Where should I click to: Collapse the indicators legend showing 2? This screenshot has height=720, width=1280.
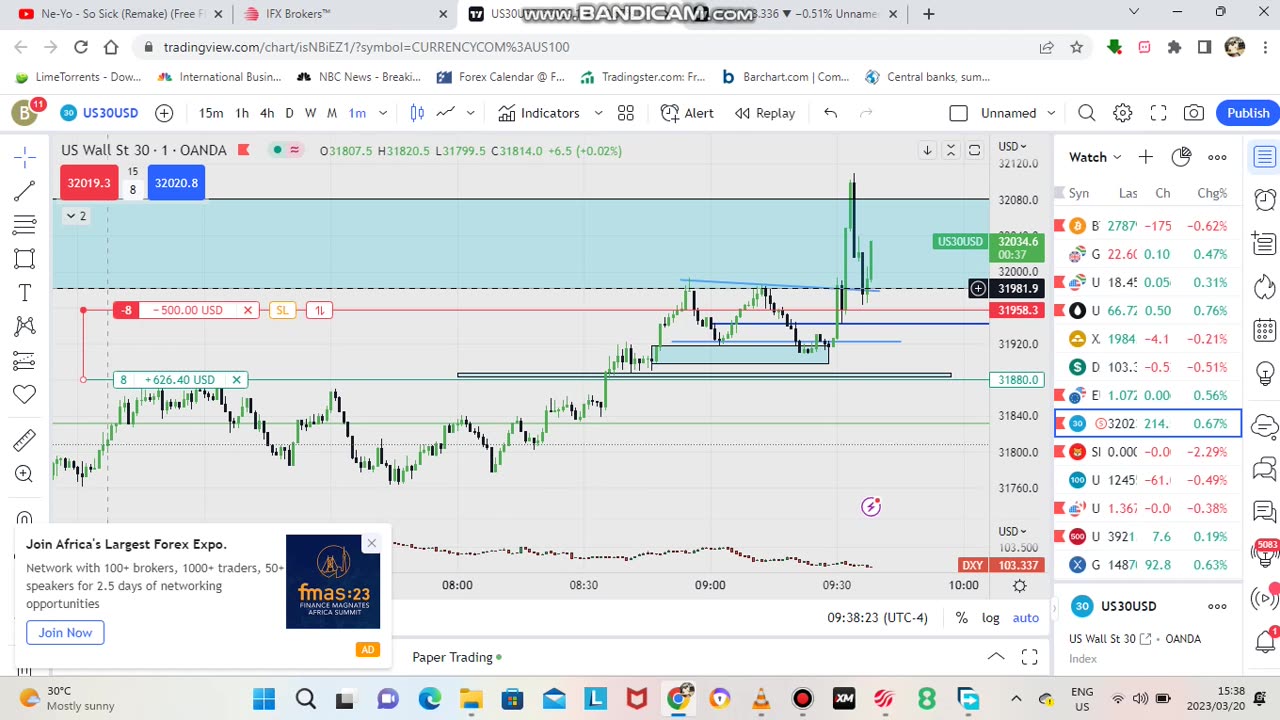[76, 216]
